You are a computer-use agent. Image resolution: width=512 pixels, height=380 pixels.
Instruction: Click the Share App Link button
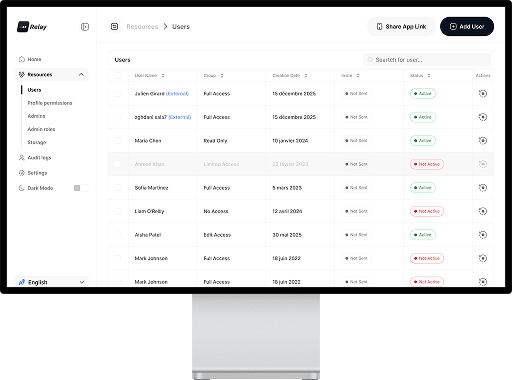401,26
